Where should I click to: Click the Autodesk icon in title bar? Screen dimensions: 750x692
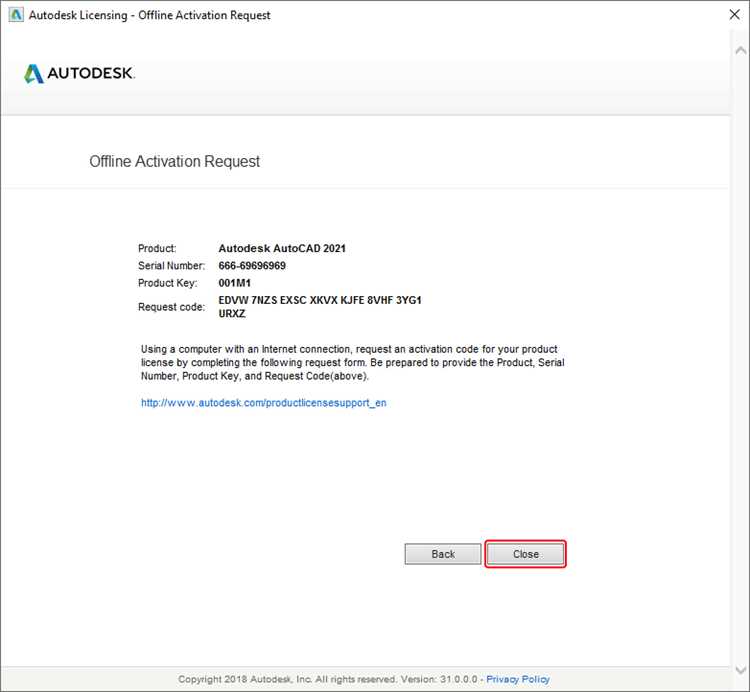click(x=16, y=15)
